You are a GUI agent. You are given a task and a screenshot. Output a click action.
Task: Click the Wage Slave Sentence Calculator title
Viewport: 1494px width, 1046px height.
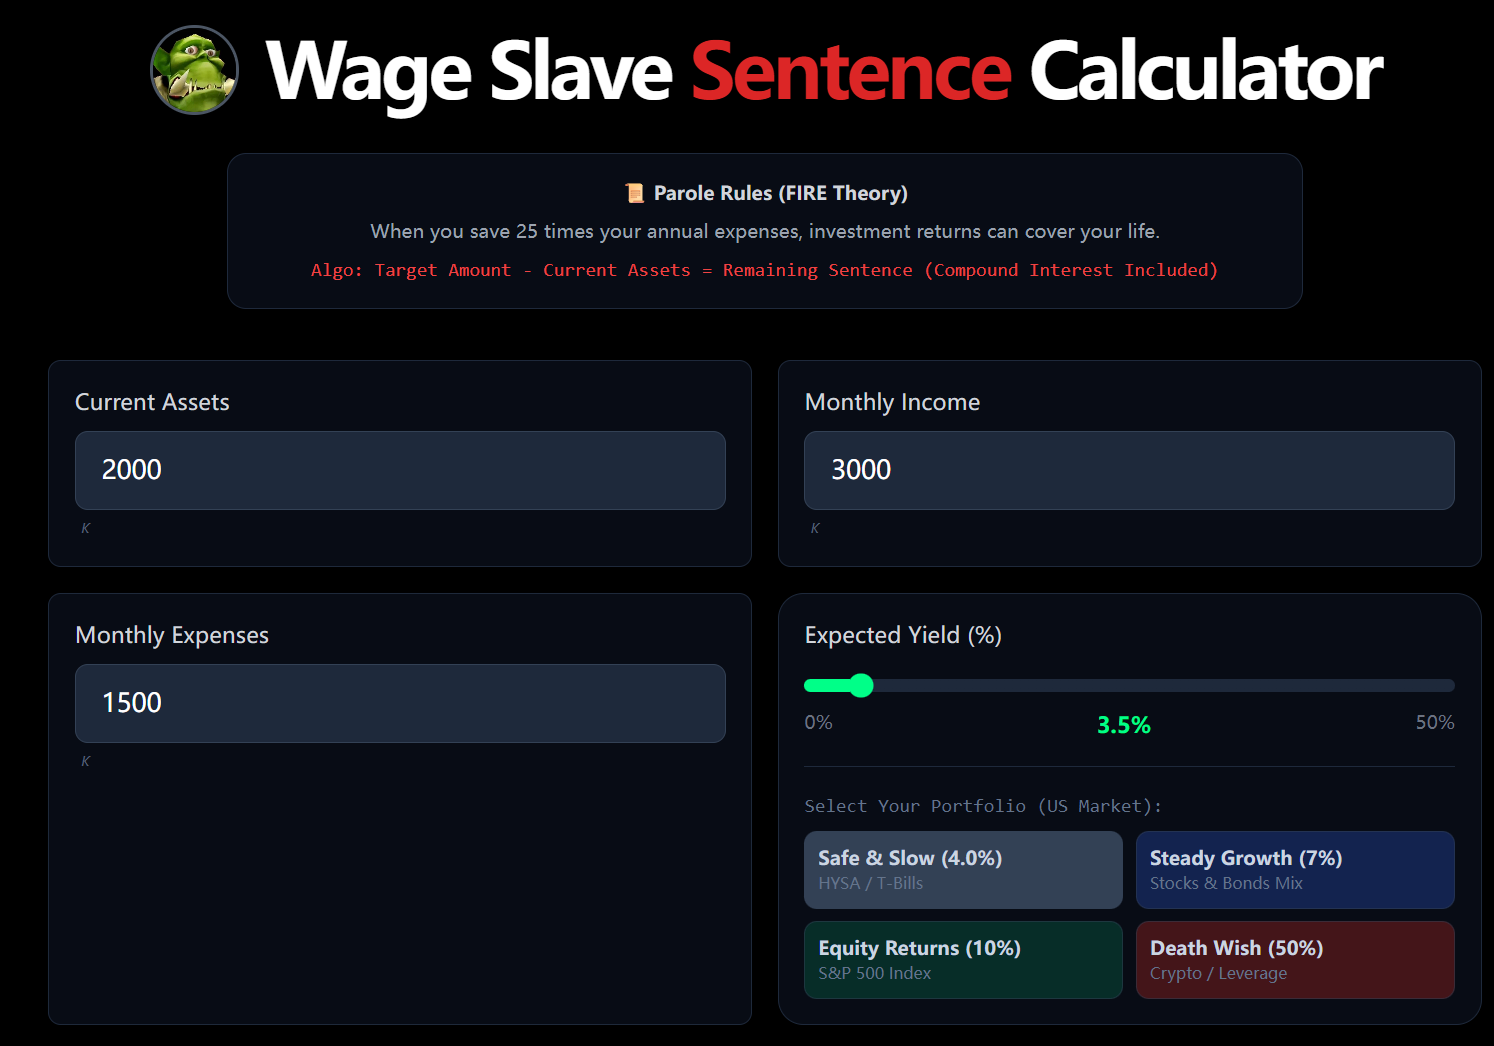pos(823,70)
